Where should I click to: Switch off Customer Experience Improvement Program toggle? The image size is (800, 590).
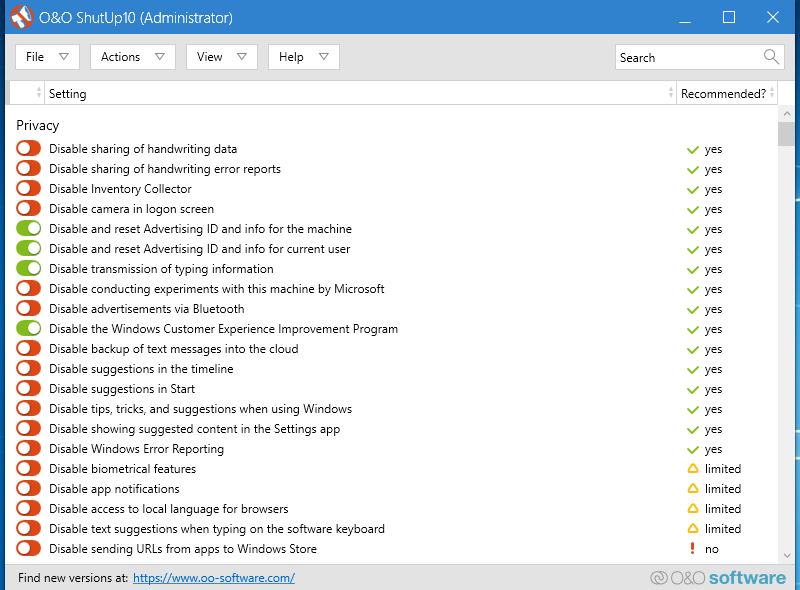(28, 328)
